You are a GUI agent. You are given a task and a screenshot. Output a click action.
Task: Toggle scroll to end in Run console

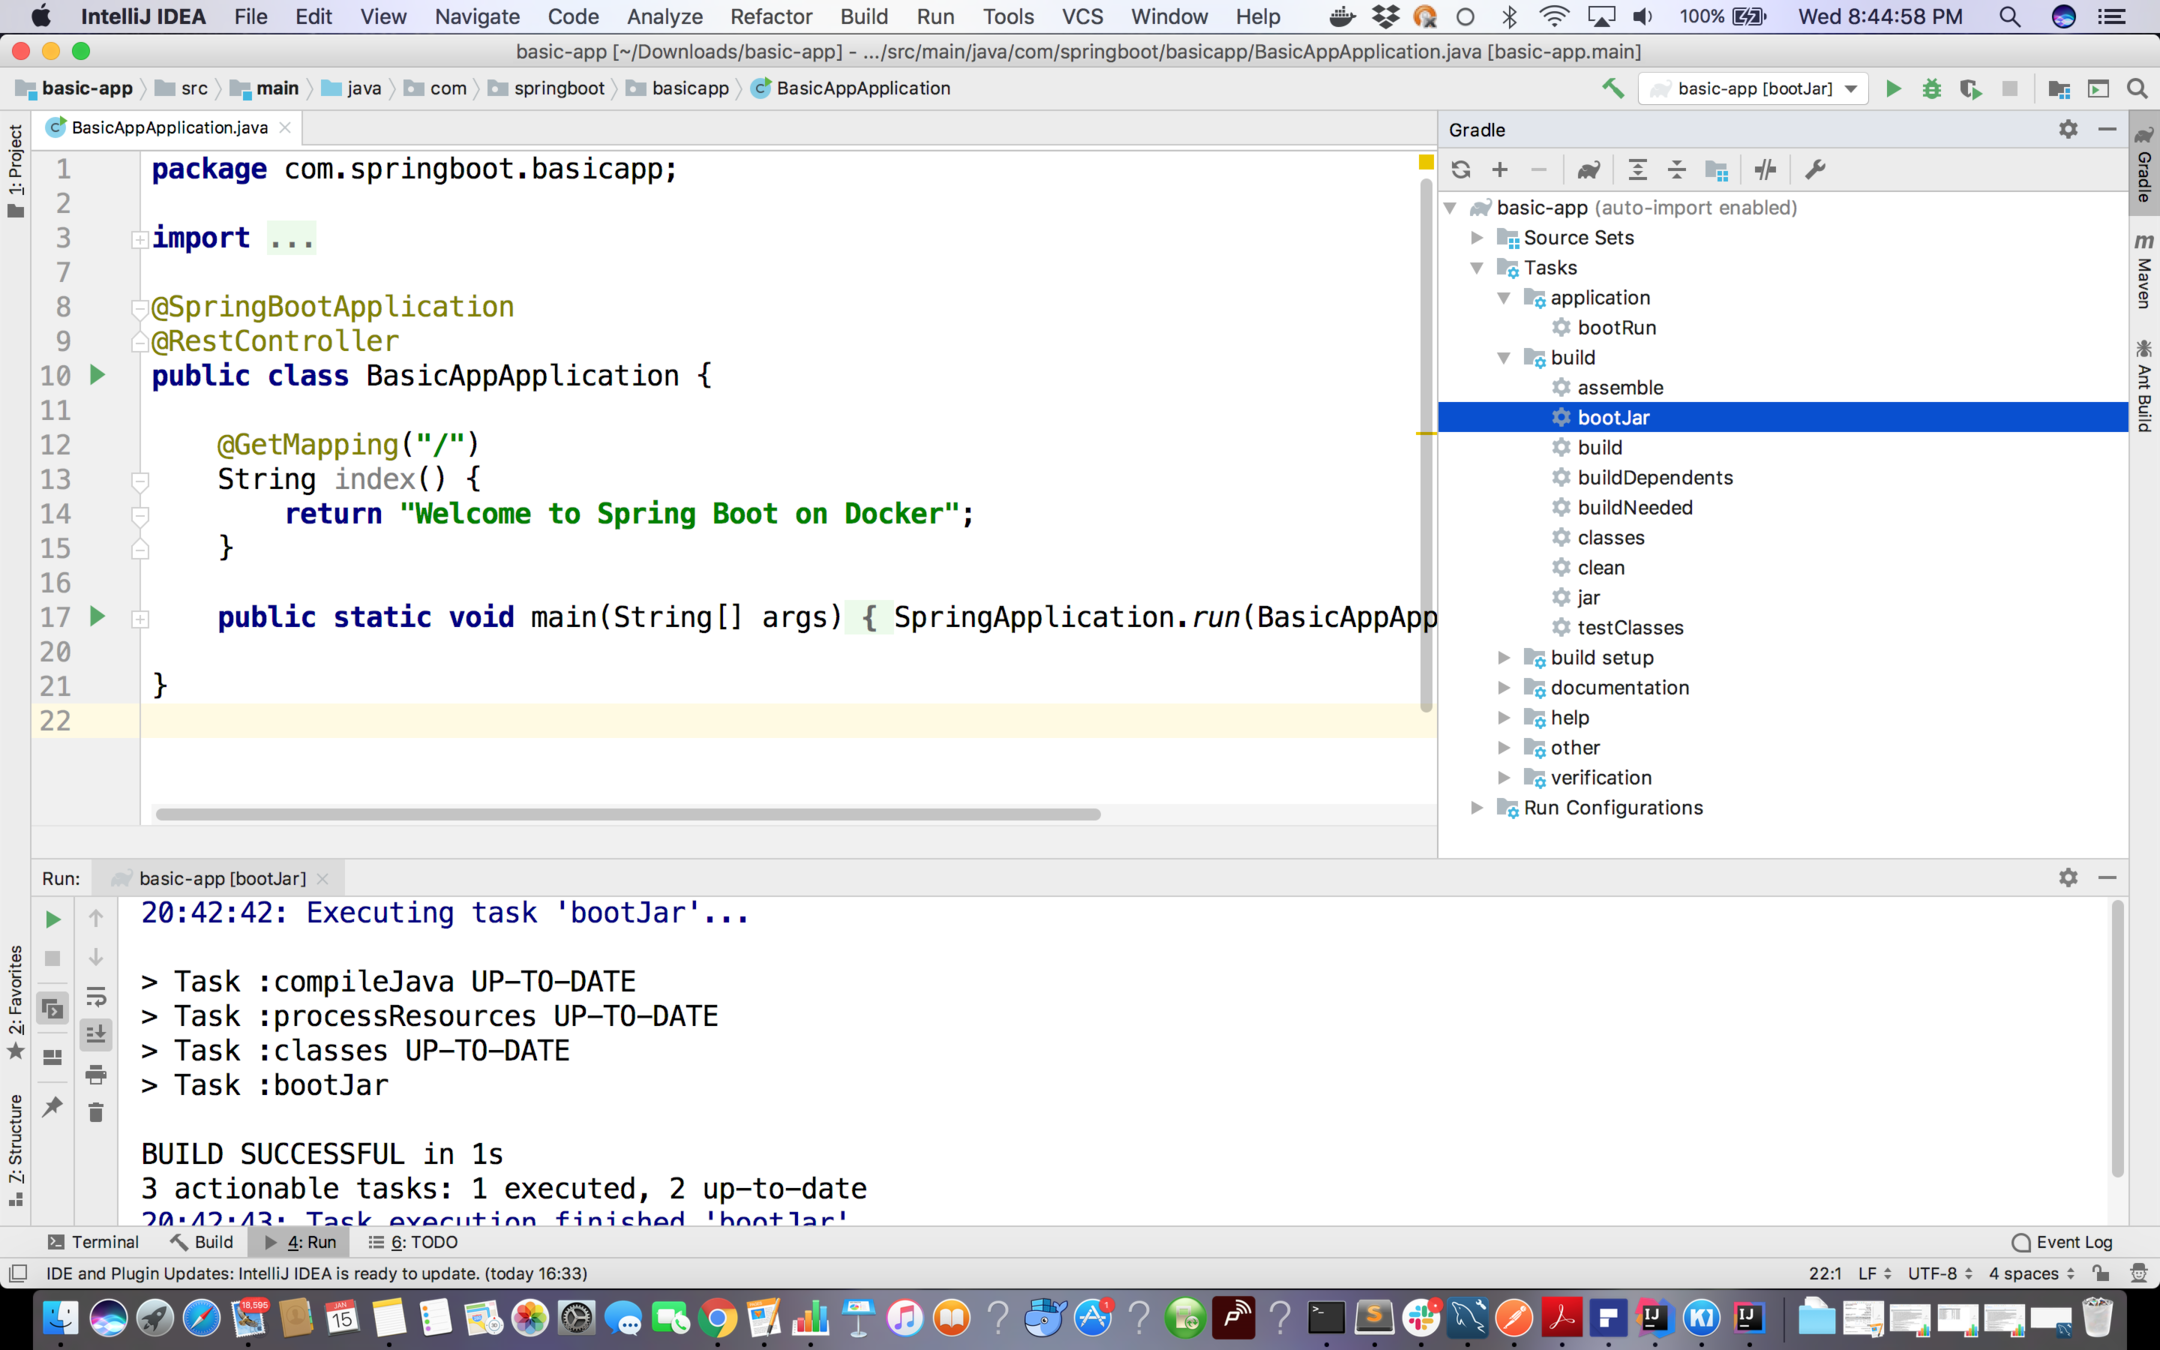(96, 1035)
